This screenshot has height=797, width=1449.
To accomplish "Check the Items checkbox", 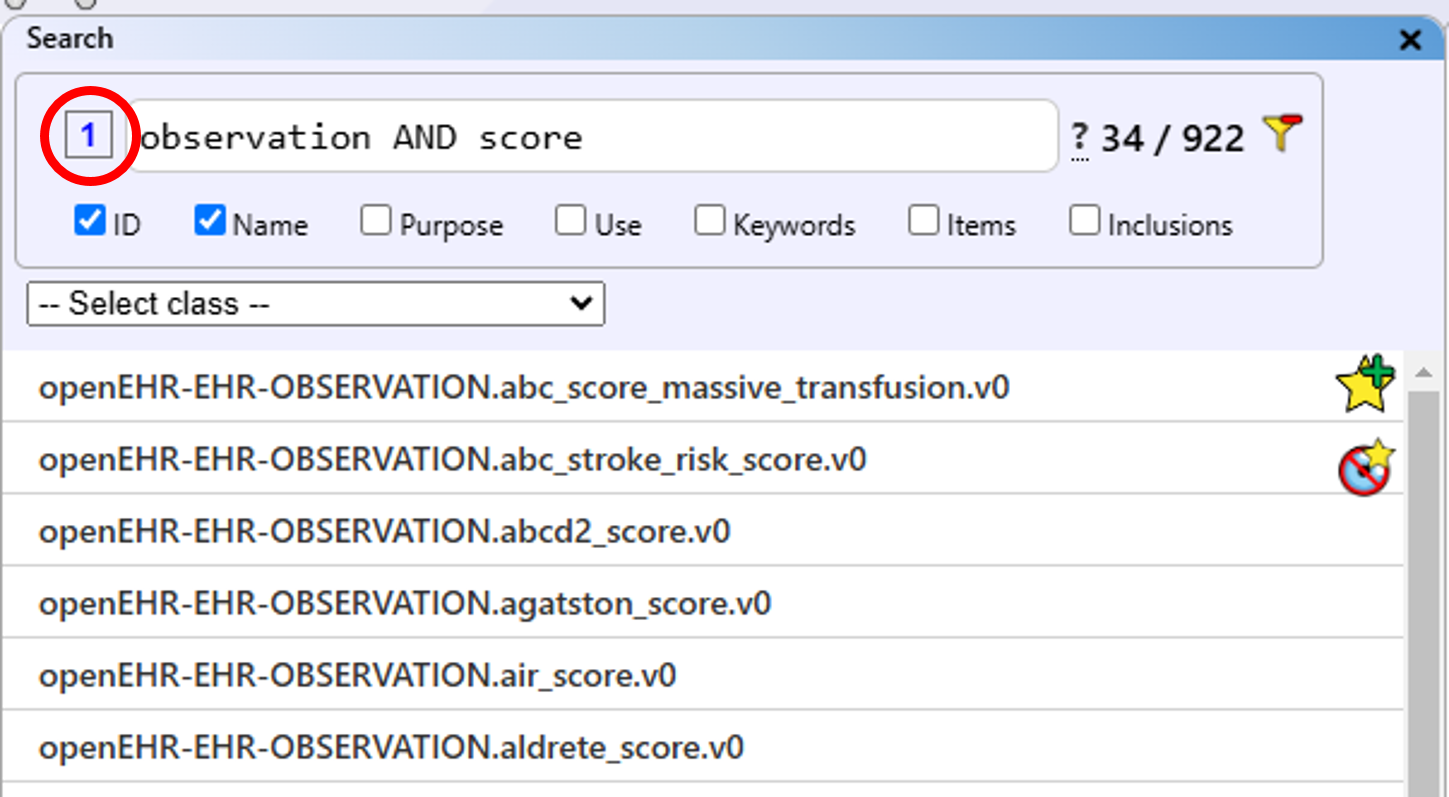I will [923, 221].
